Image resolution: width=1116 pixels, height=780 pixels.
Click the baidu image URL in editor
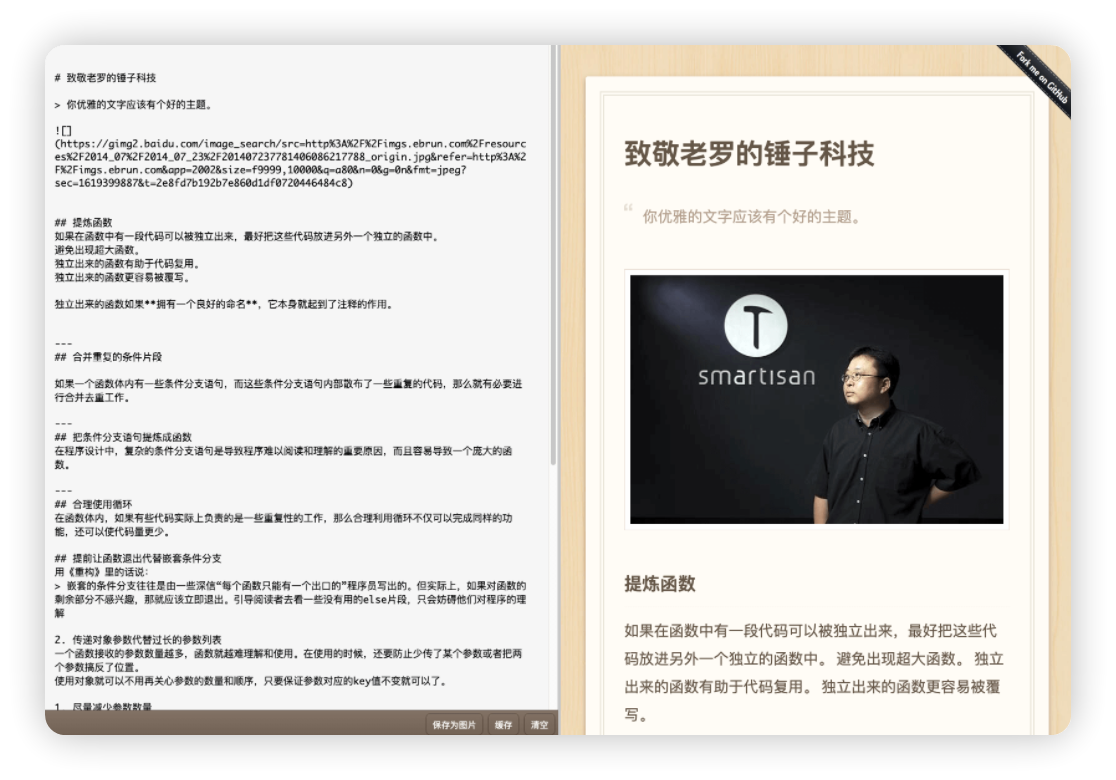(x=290, y=163)
